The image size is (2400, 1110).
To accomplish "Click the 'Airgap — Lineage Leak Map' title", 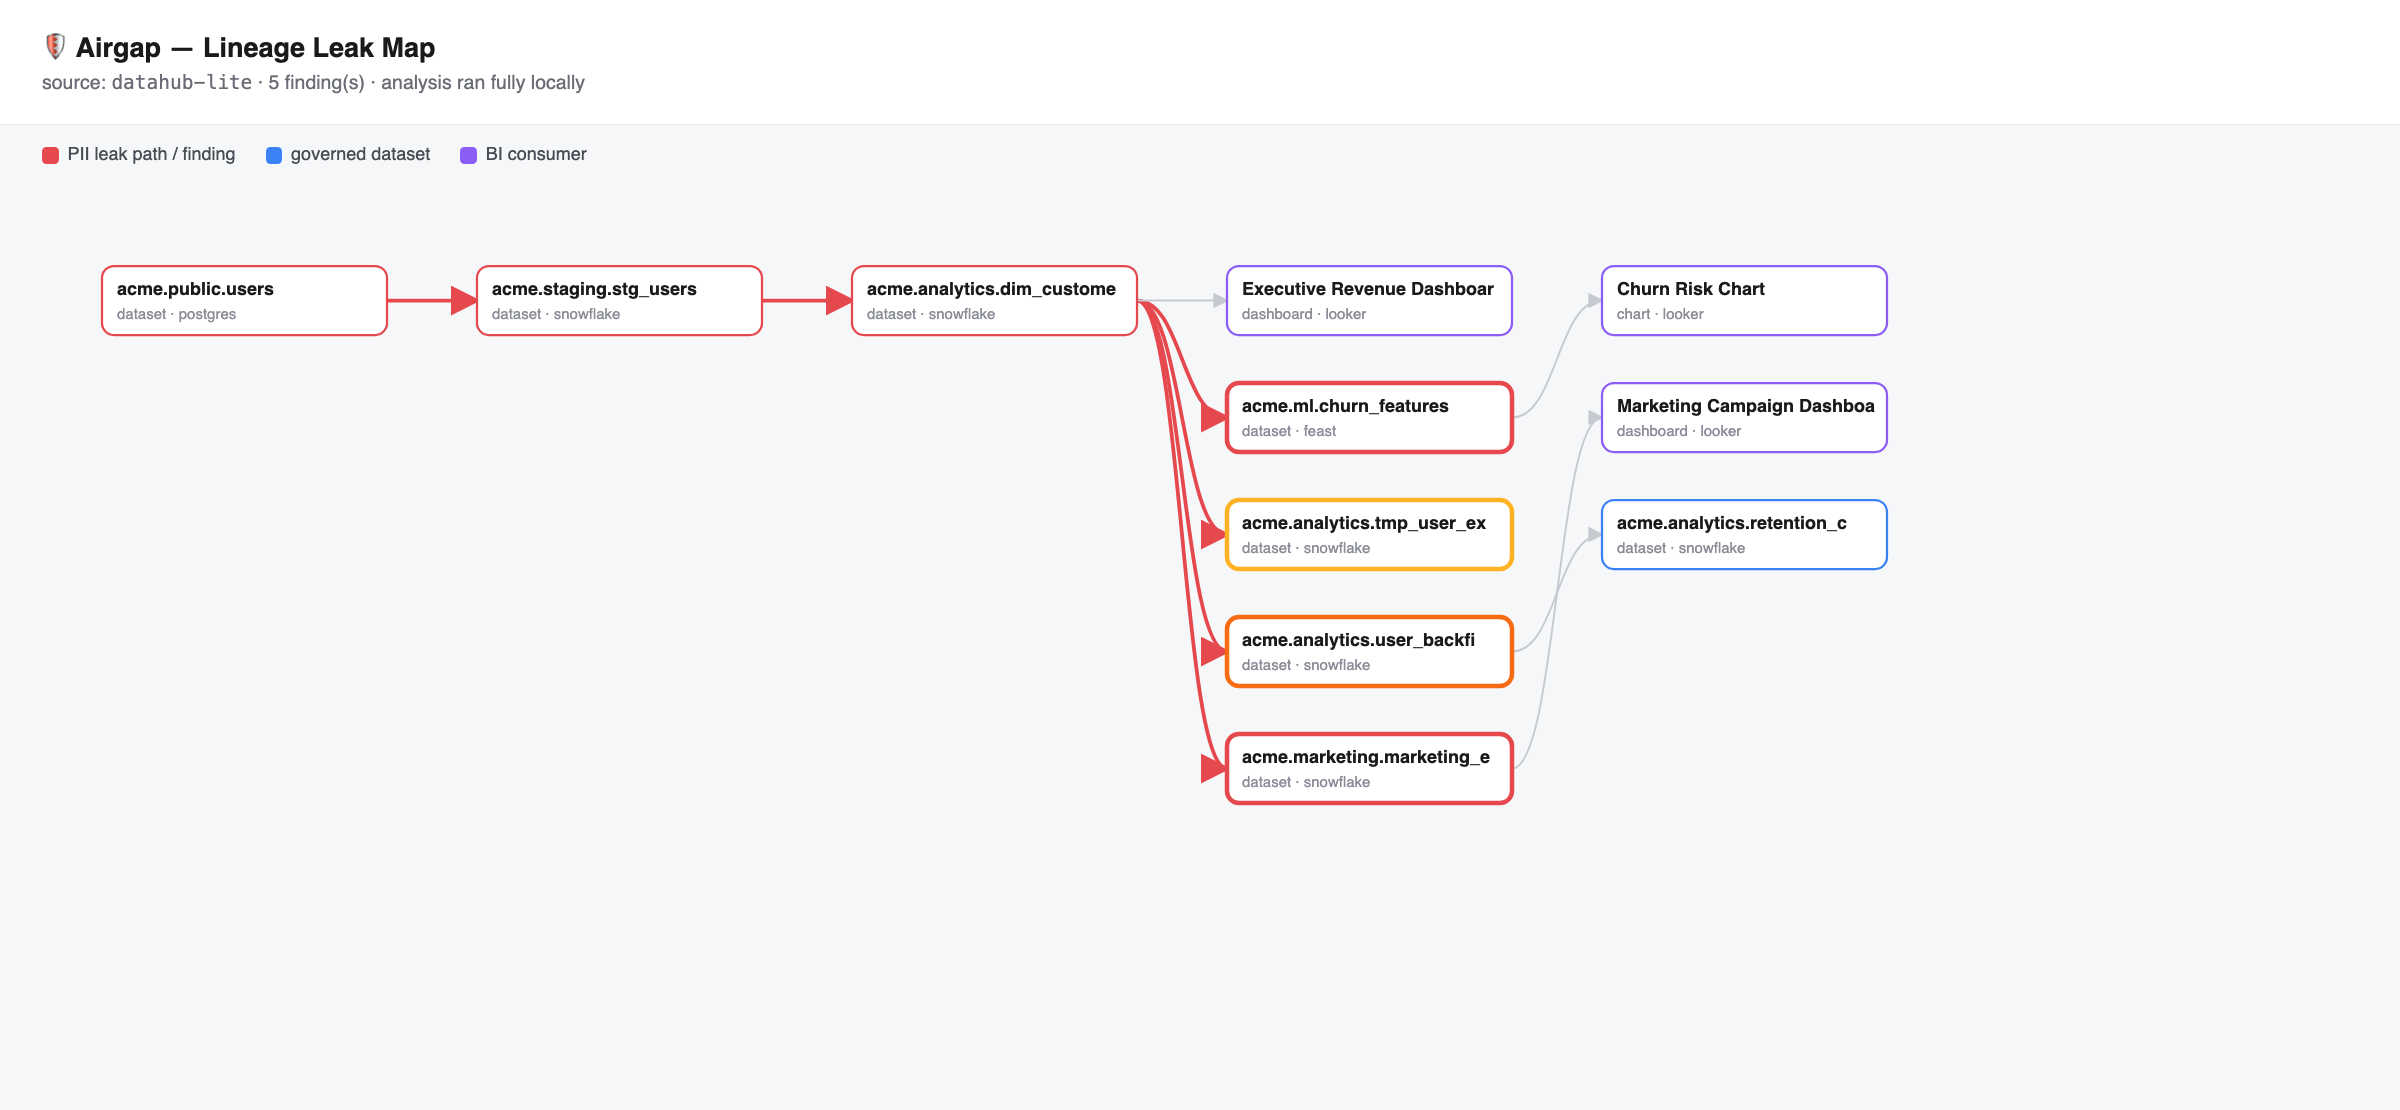I will [x=255, y=47].
